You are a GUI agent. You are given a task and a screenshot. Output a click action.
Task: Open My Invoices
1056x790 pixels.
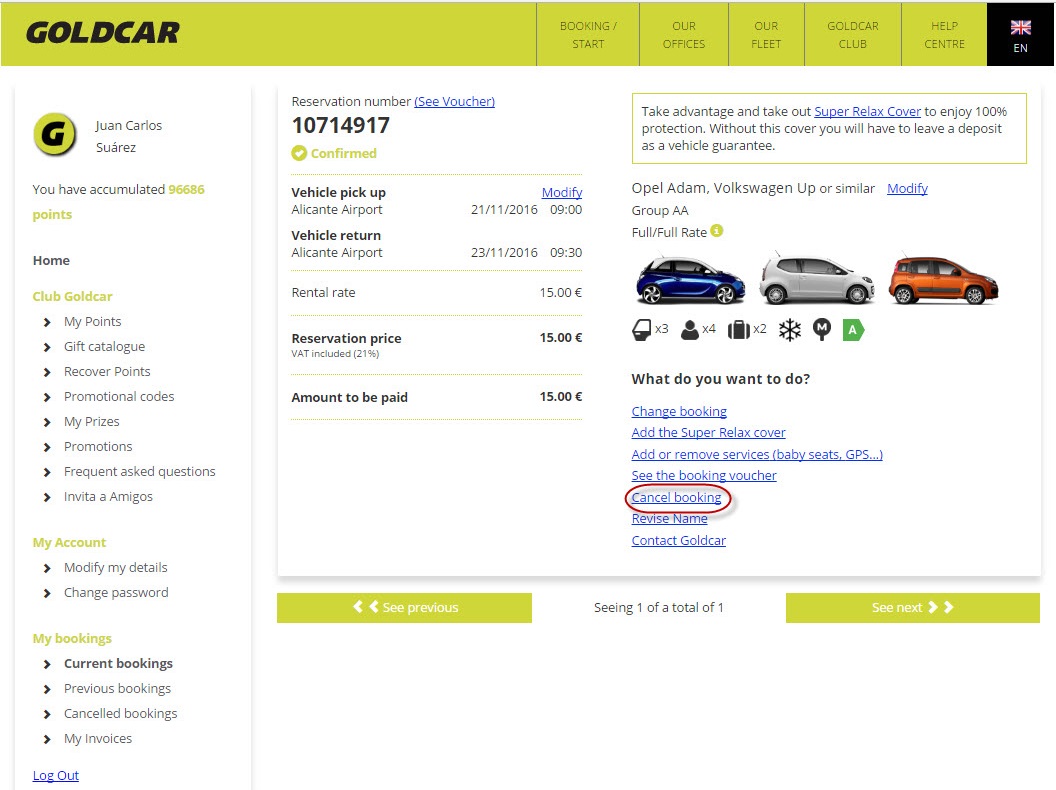(98, 738)
